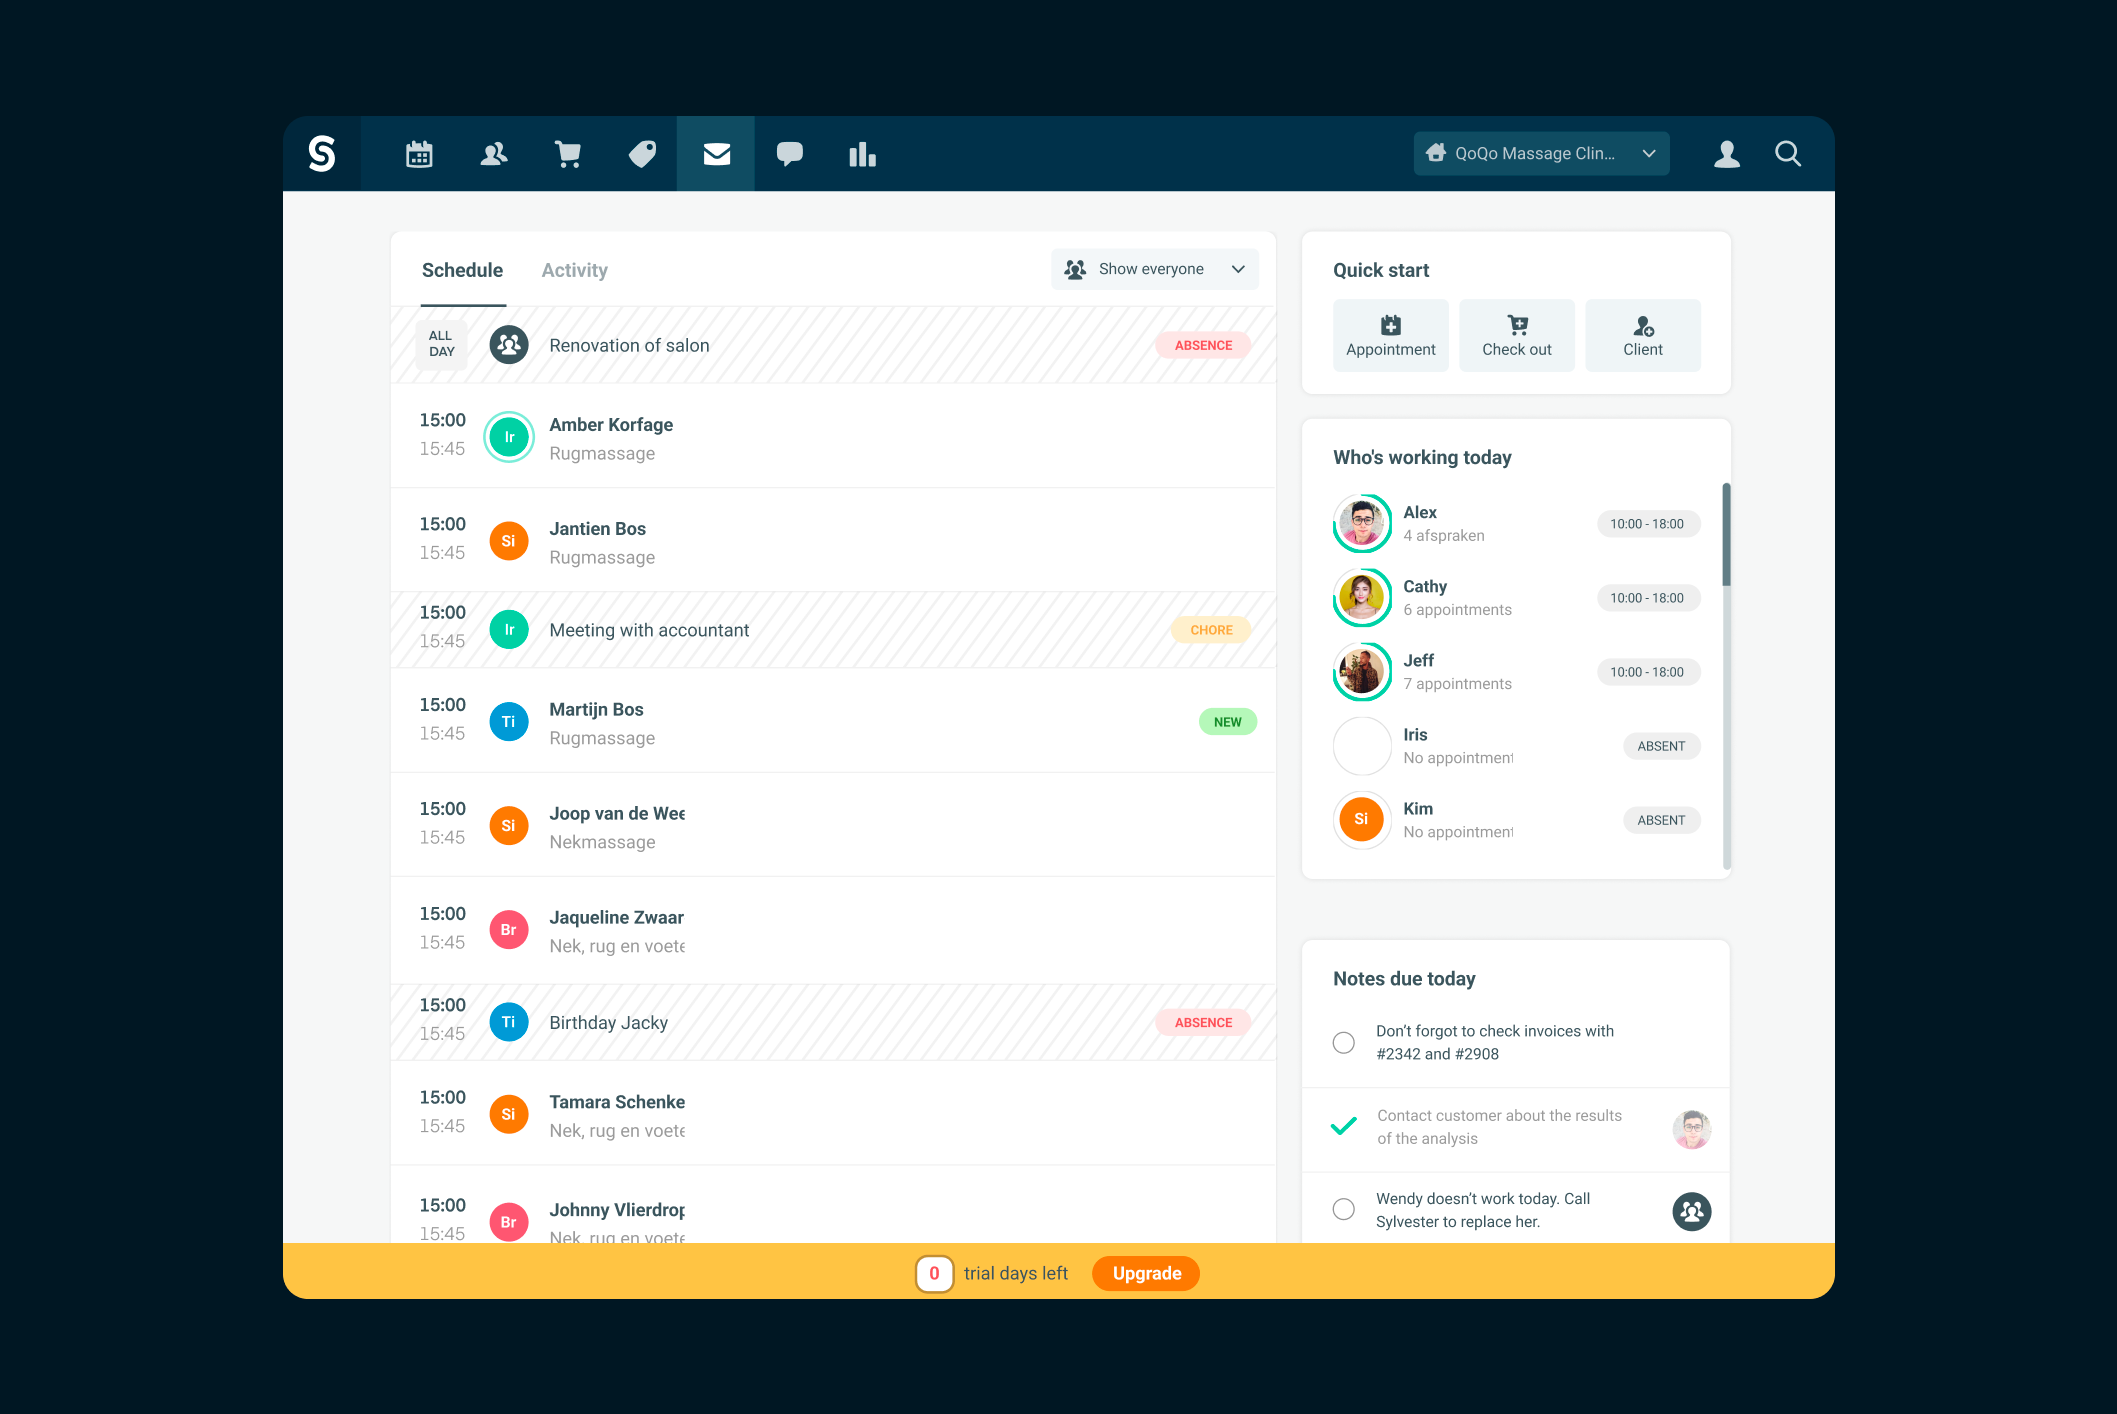Open the calendar icon in top navigation
Viewport: 2117px width, 1414px height.
[419, 154]
